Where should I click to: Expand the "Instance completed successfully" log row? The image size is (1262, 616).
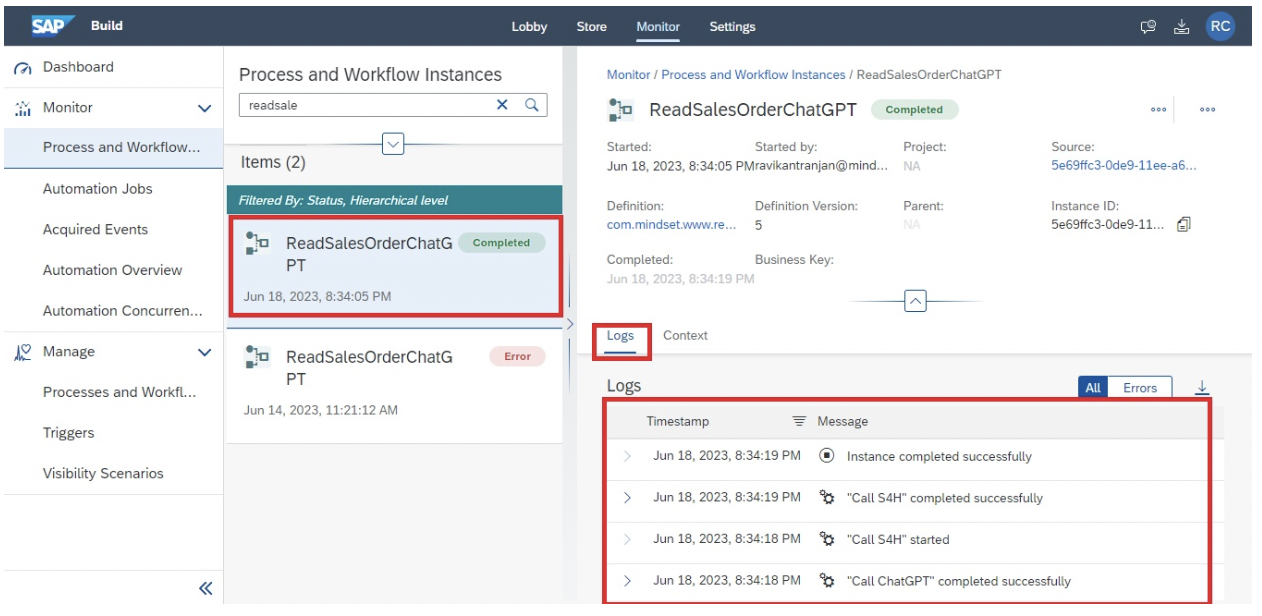coord(627,456)
